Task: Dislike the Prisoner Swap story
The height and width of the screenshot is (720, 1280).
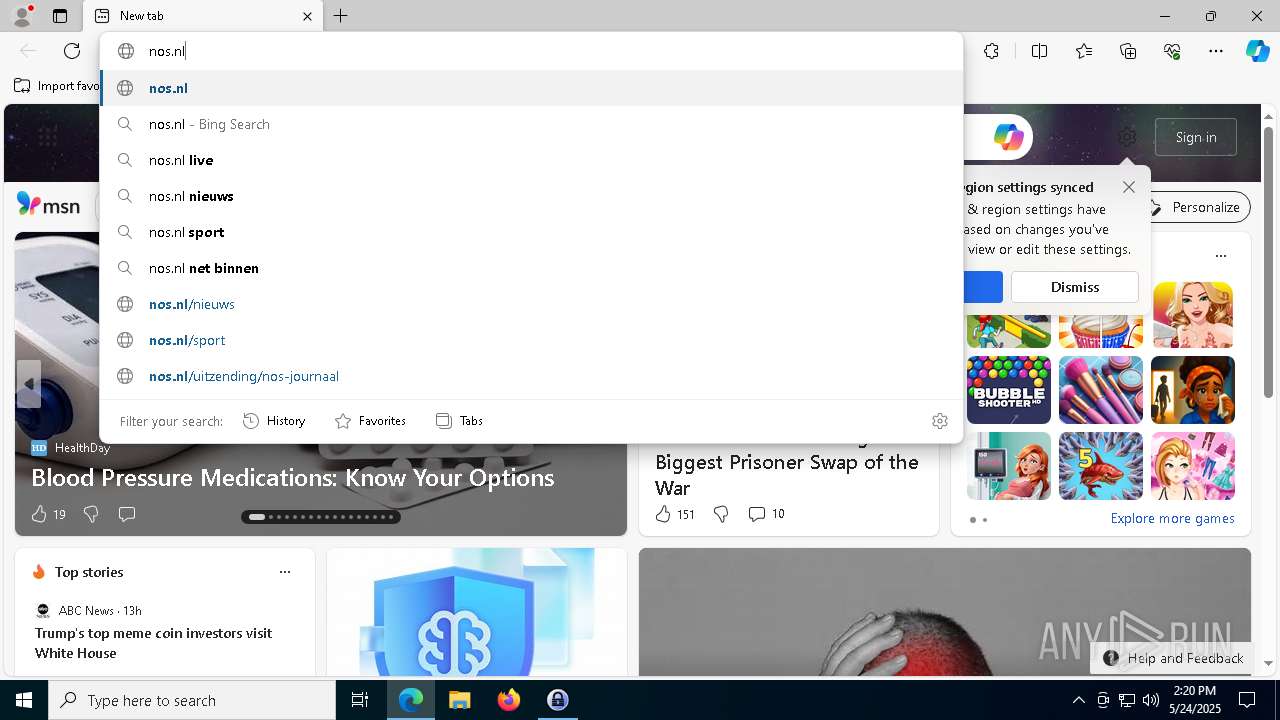Action: pyautogui.click(x=721, y=514)
